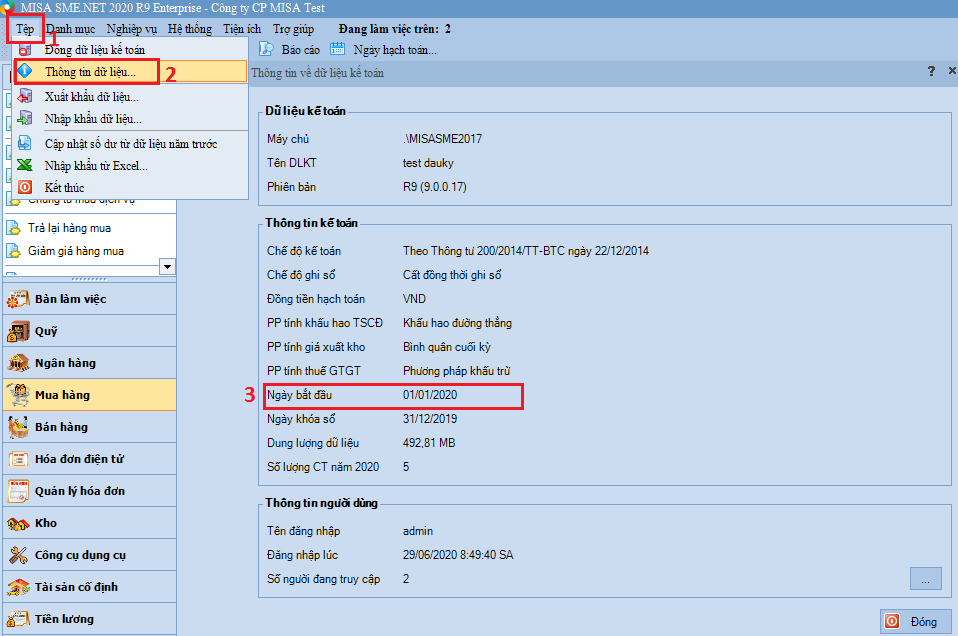Viewport: 958px width, 636px height.
Task: Click the Báo cáo toolbar icon
Action: [266, 49]
